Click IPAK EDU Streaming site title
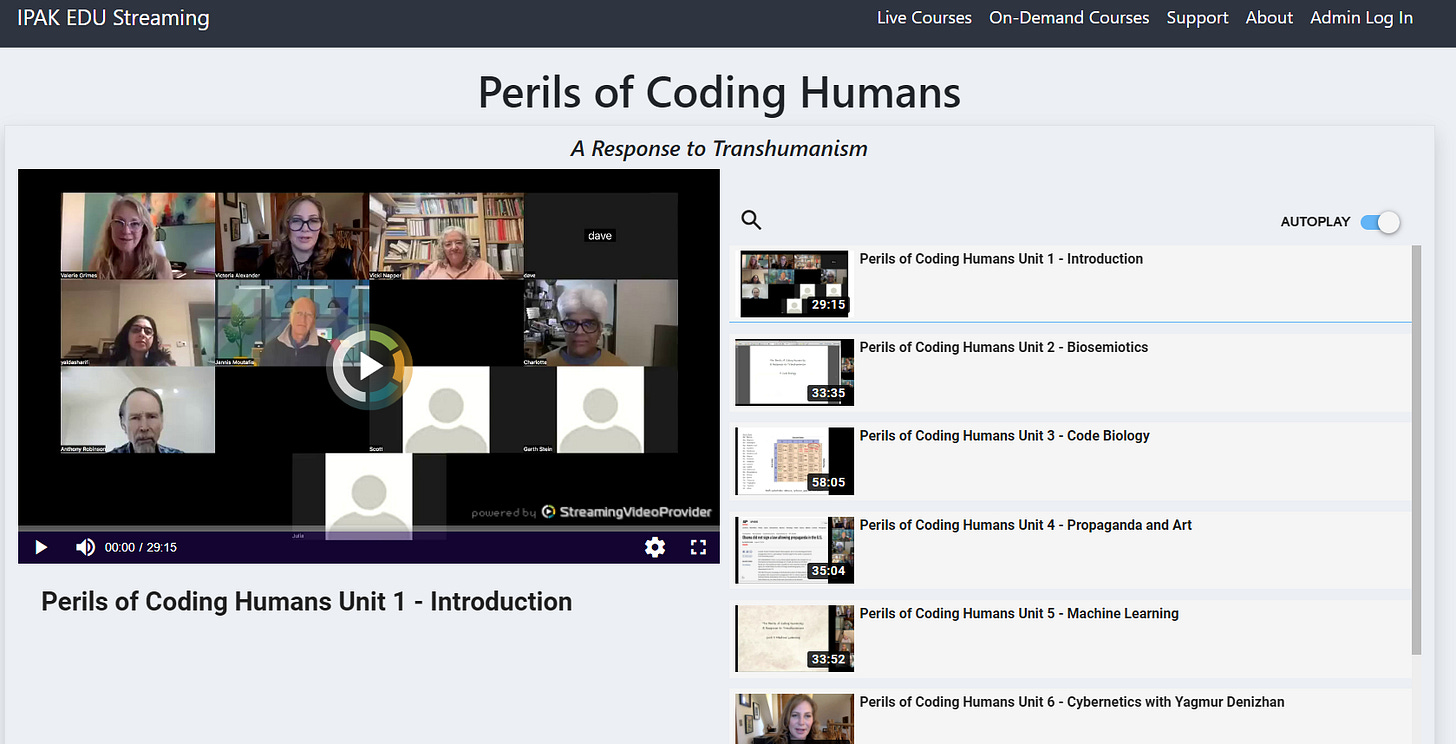The image size is (1456, 744). pos(113,18)
